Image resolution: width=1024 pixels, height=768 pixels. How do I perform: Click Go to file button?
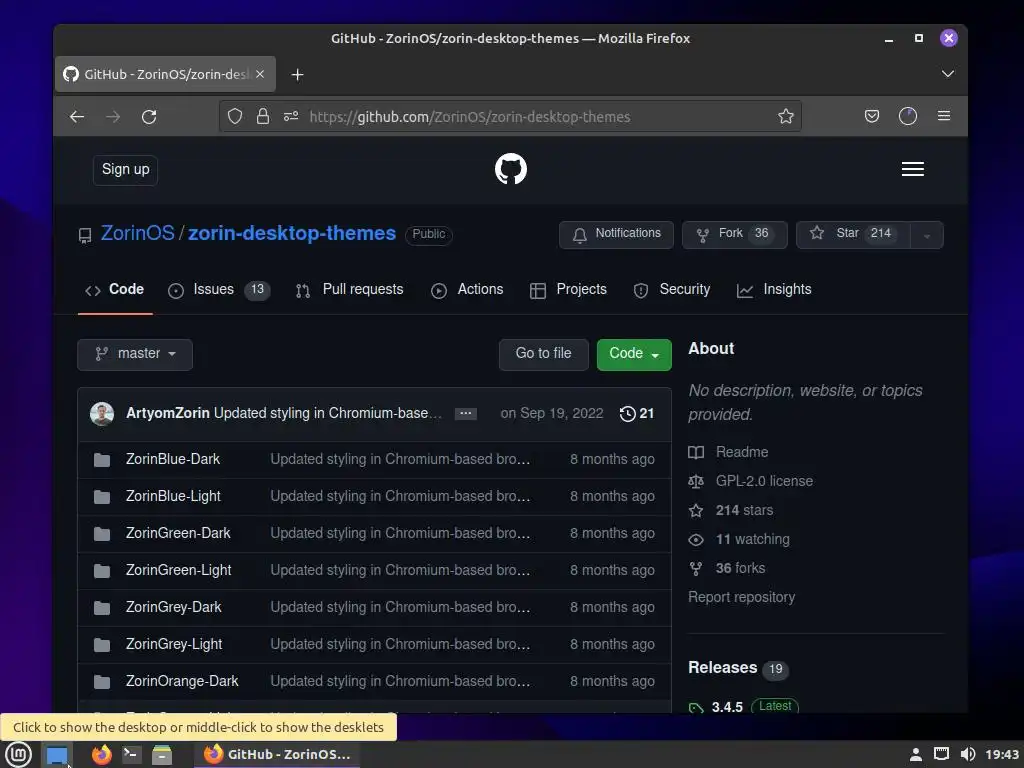pyautogui.click(x=543, y=354)
